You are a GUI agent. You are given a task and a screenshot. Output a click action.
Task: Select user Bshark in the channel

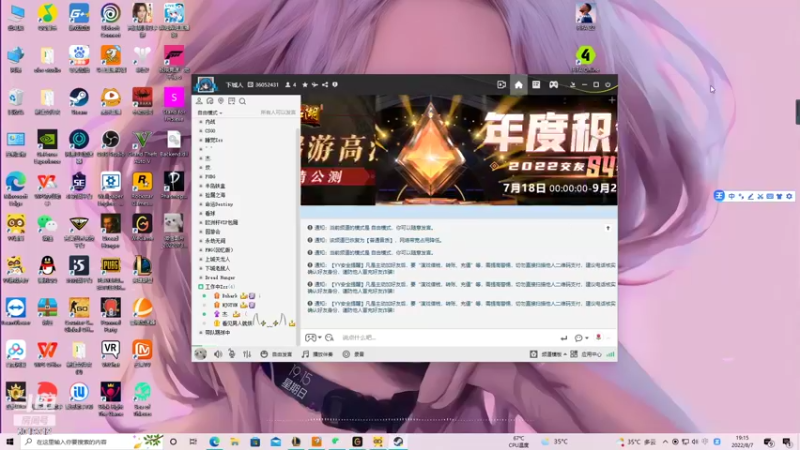pos(230,296)
